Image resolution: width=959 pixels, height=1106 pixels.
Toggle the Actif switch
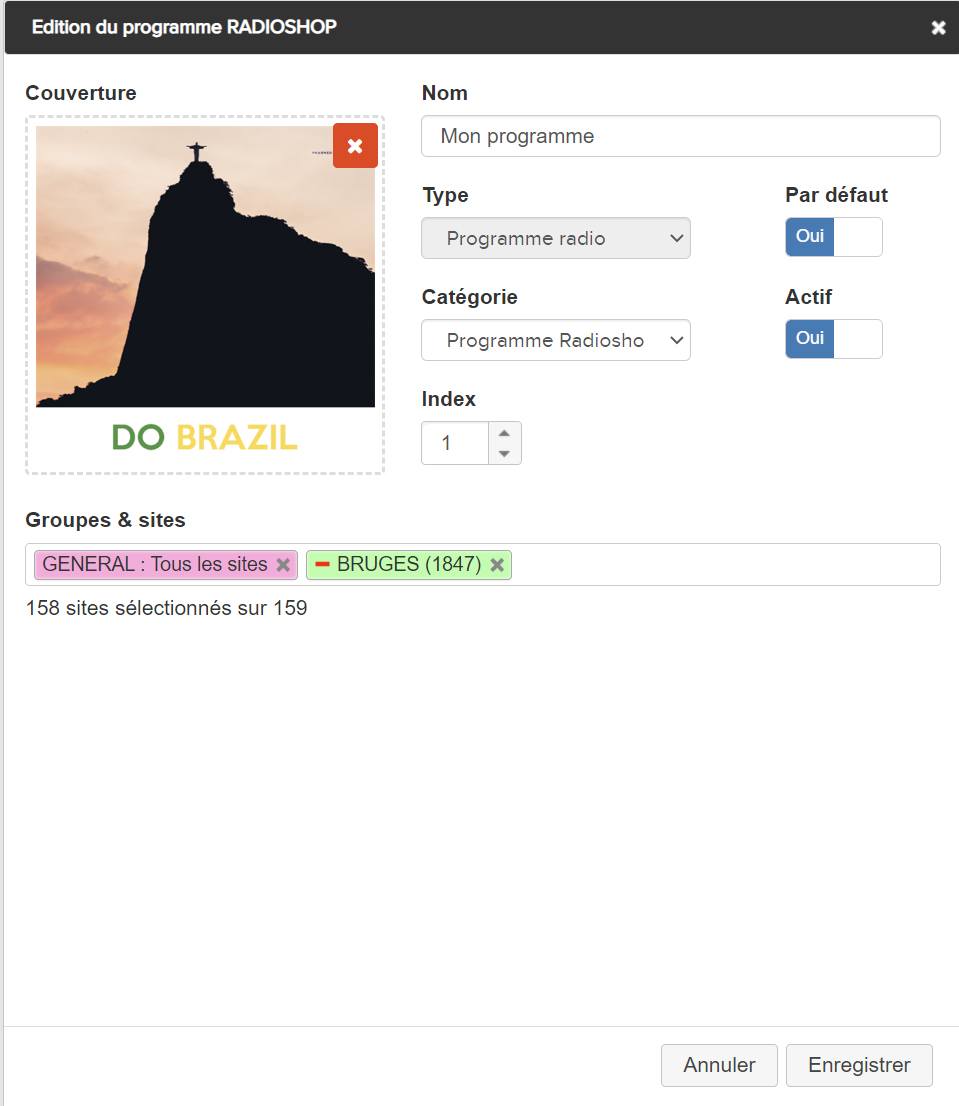[x=833, y=339]
